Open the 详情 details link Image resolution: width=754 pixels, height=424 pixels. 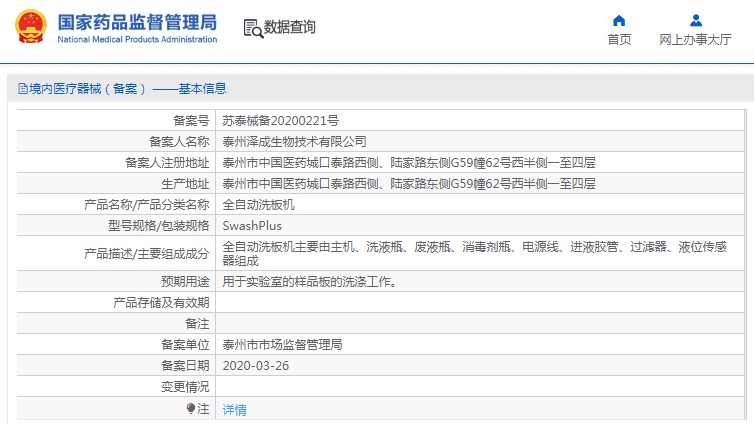tap(235, 410)
